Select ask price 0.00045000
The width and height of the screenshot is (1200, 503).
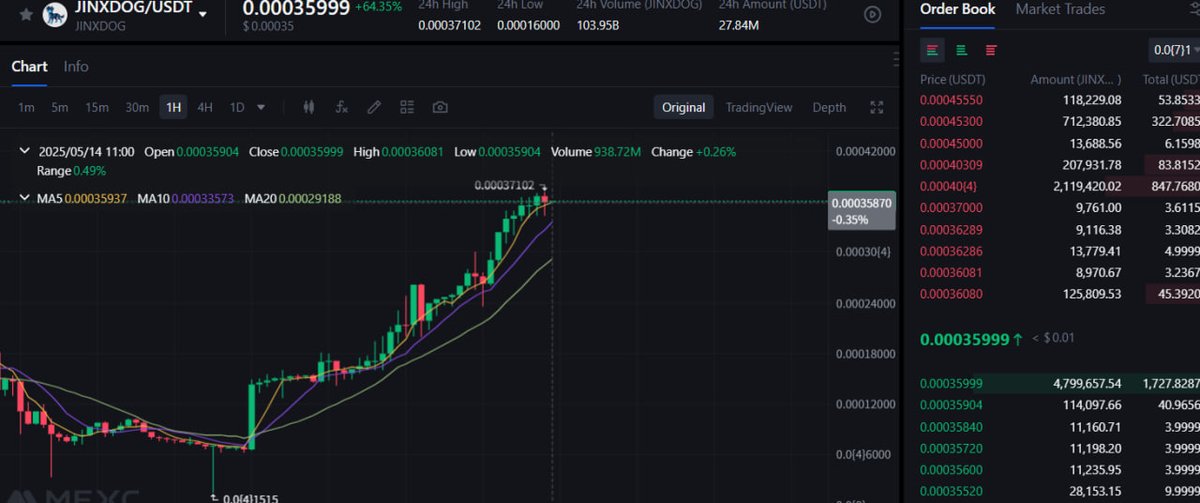[951, 143]
